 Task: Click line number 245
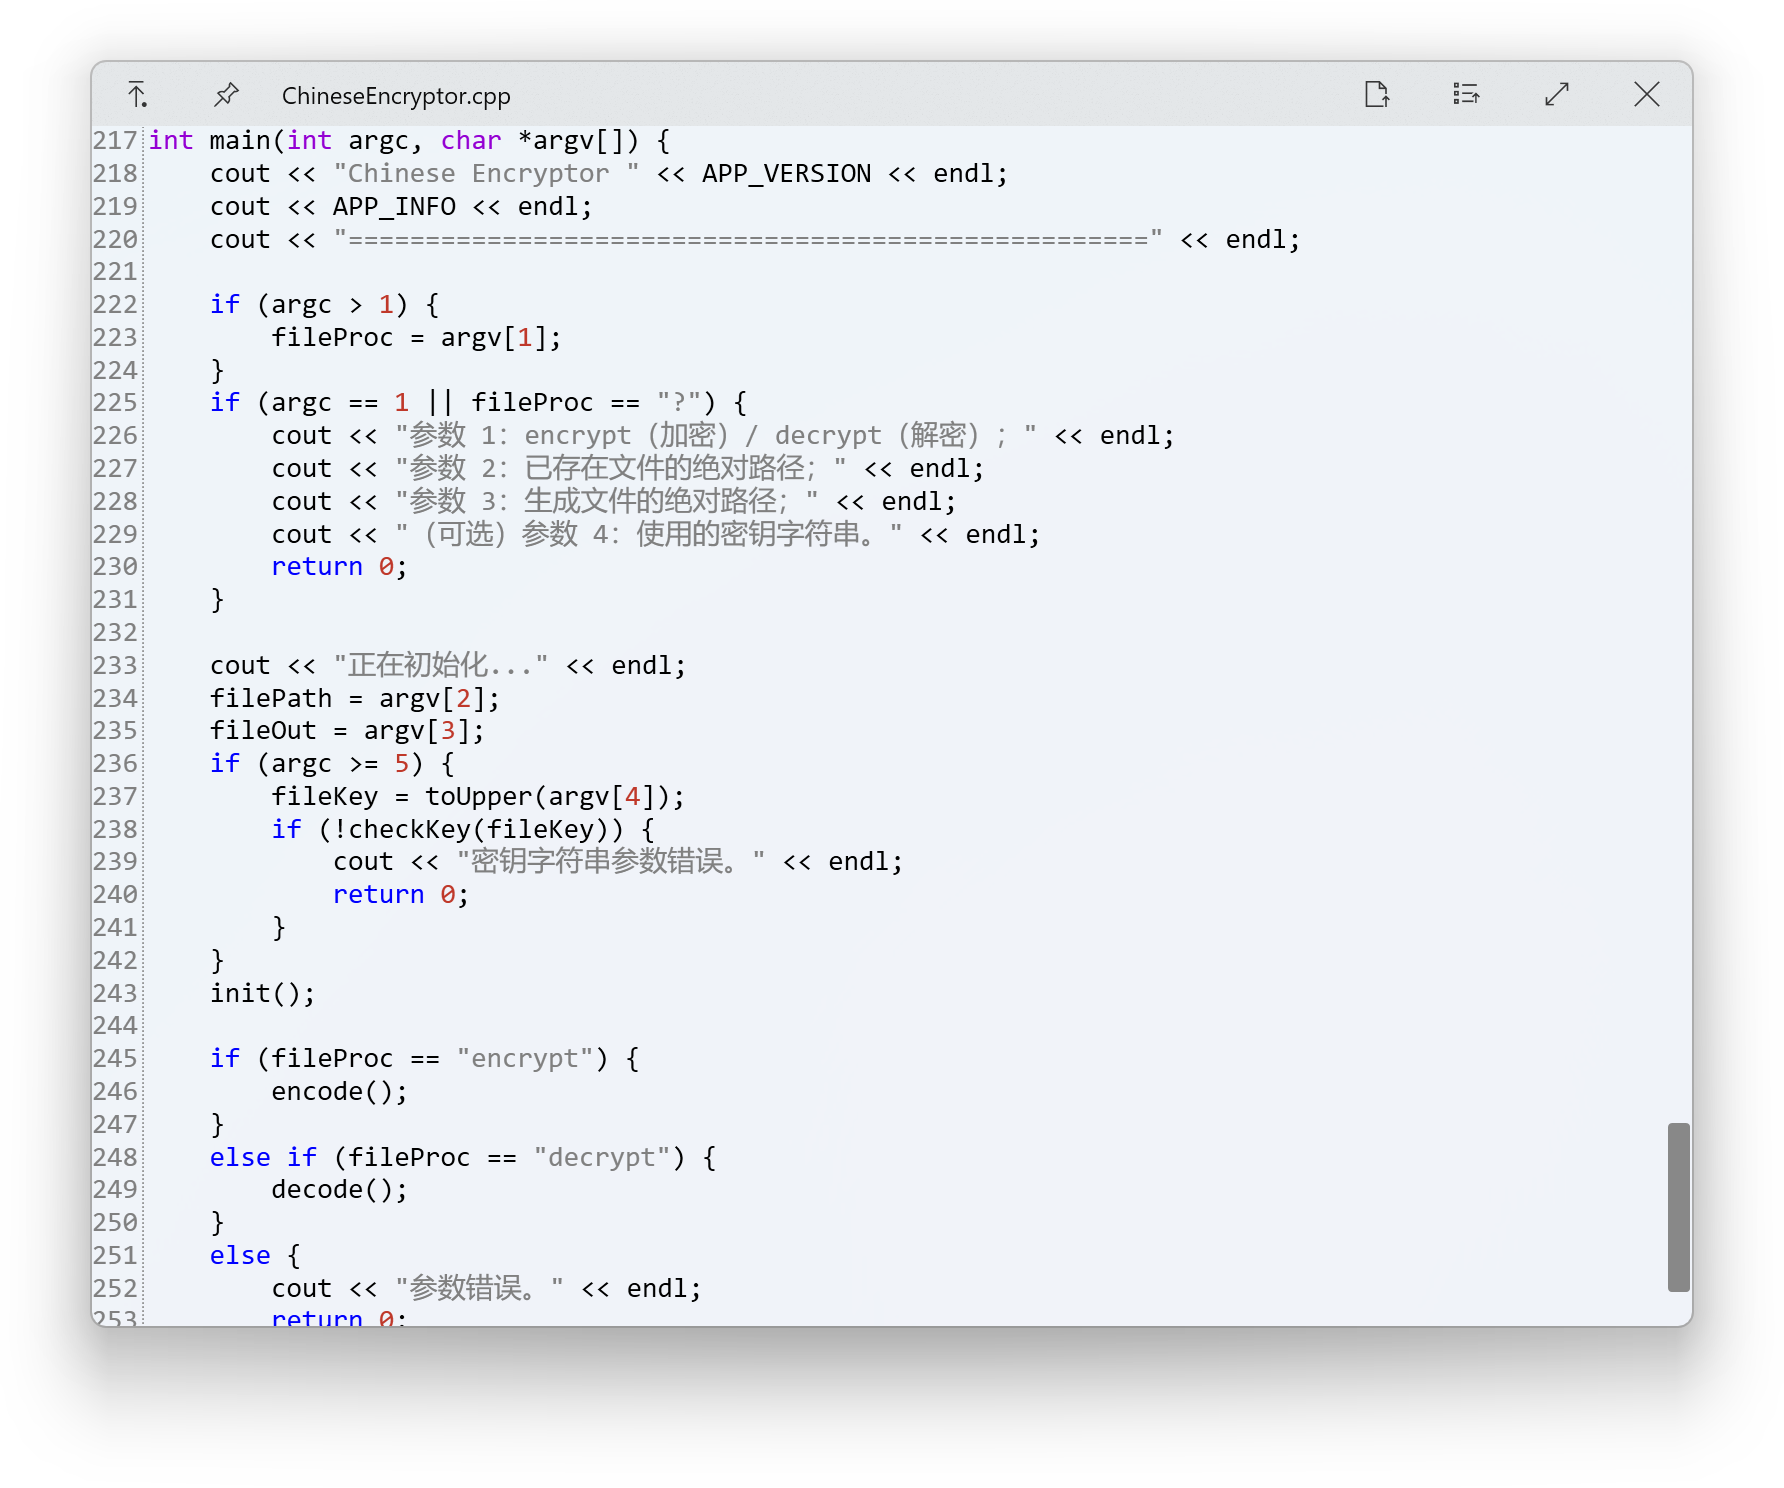click(x=115, y=1059)
